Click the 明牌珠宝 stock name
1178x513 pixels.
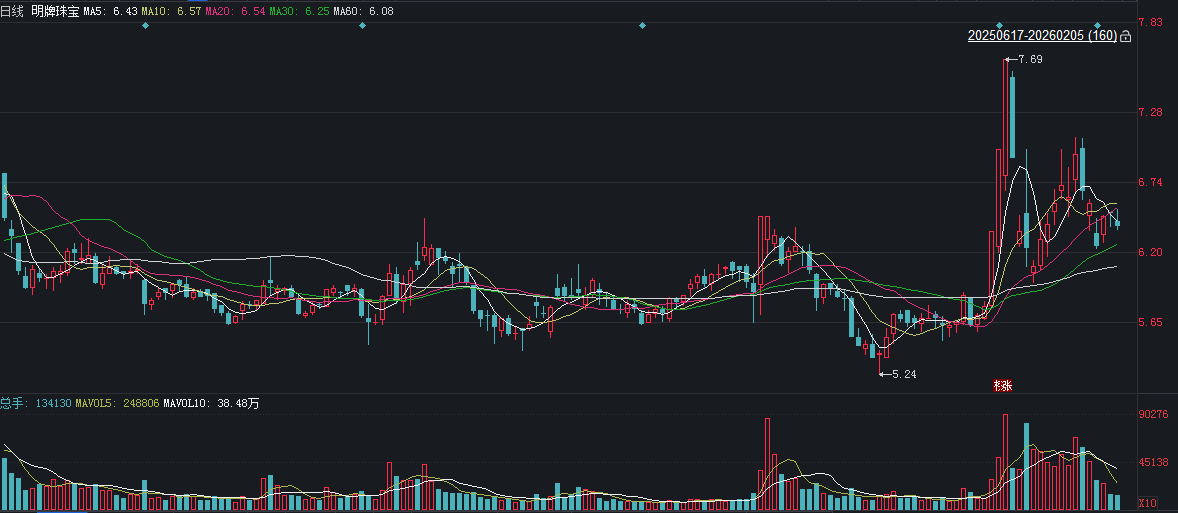55,10
